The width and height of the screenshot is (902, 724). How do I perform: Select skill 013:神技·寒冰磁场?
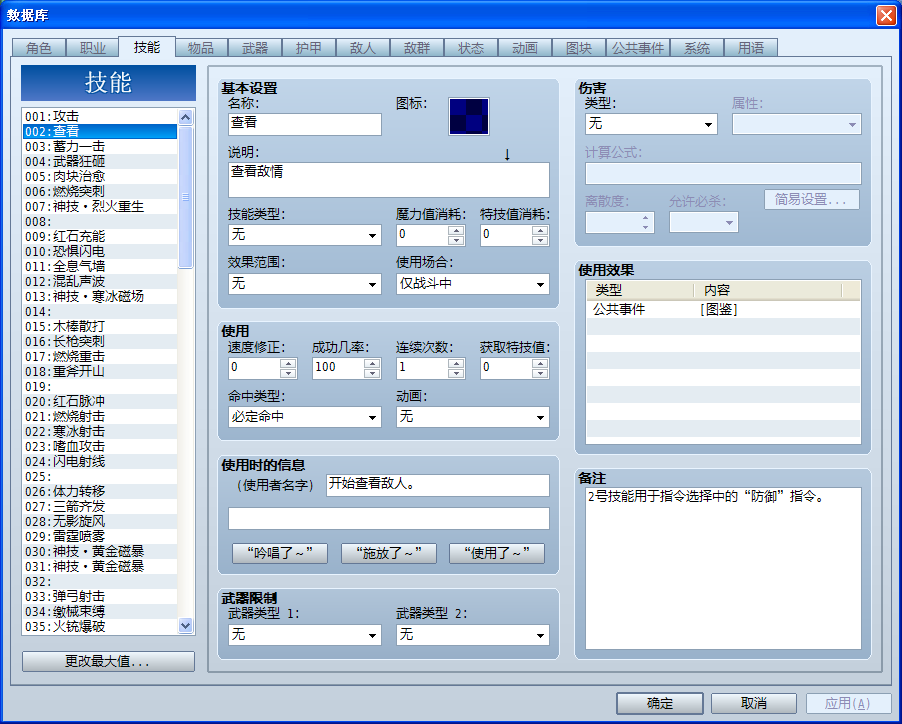(x=100, y=297)
